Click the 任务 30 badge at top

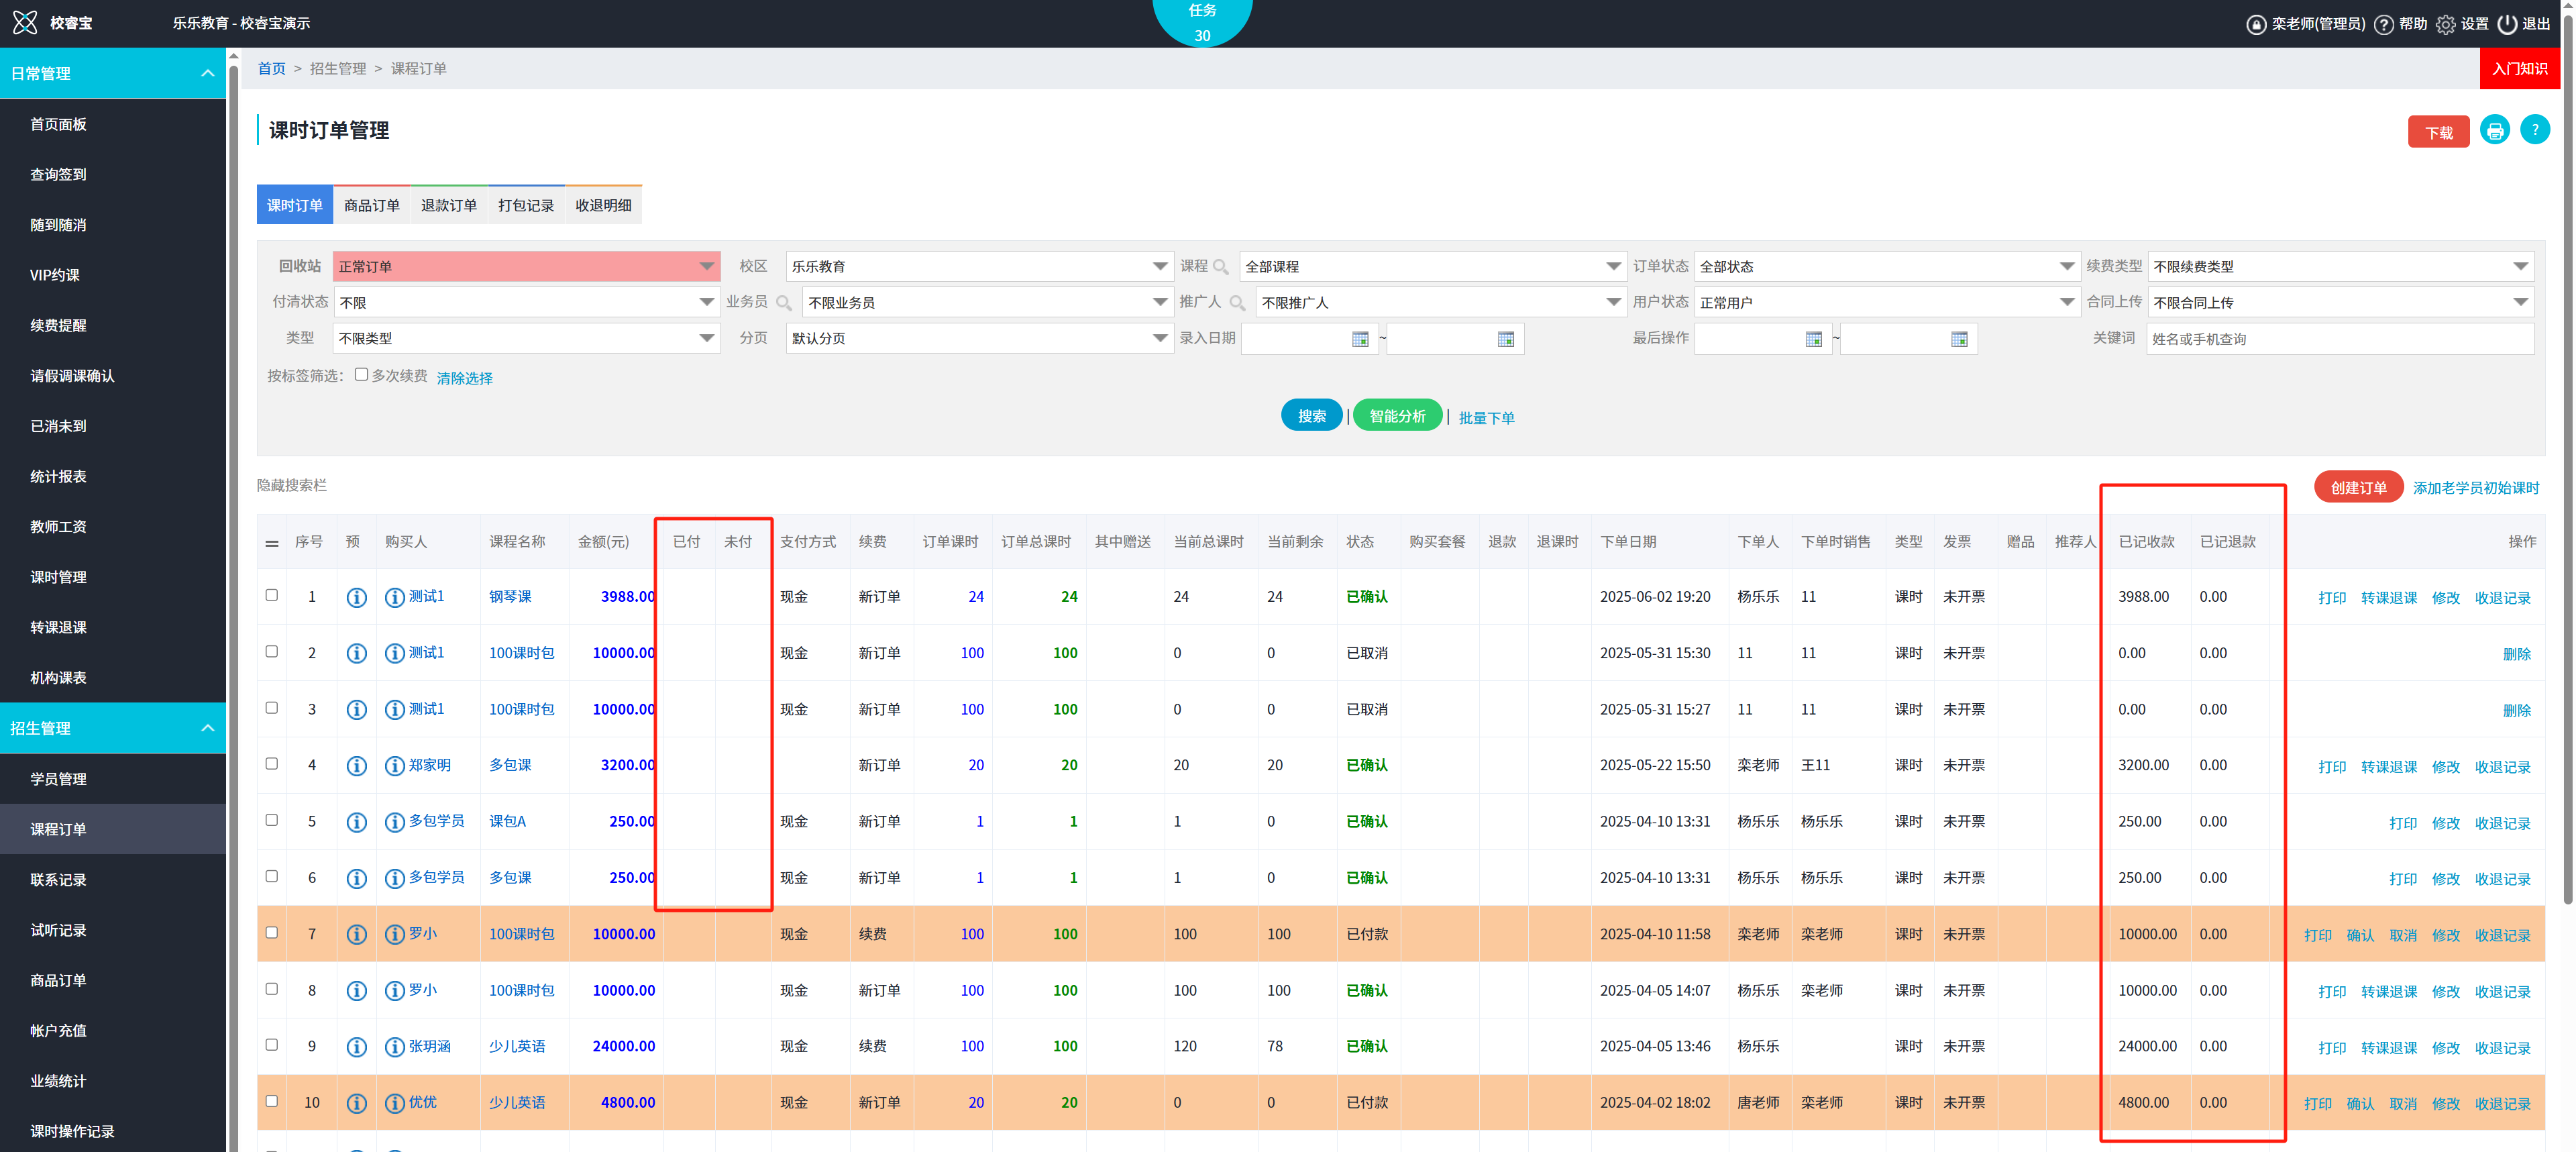(1202, 22)
